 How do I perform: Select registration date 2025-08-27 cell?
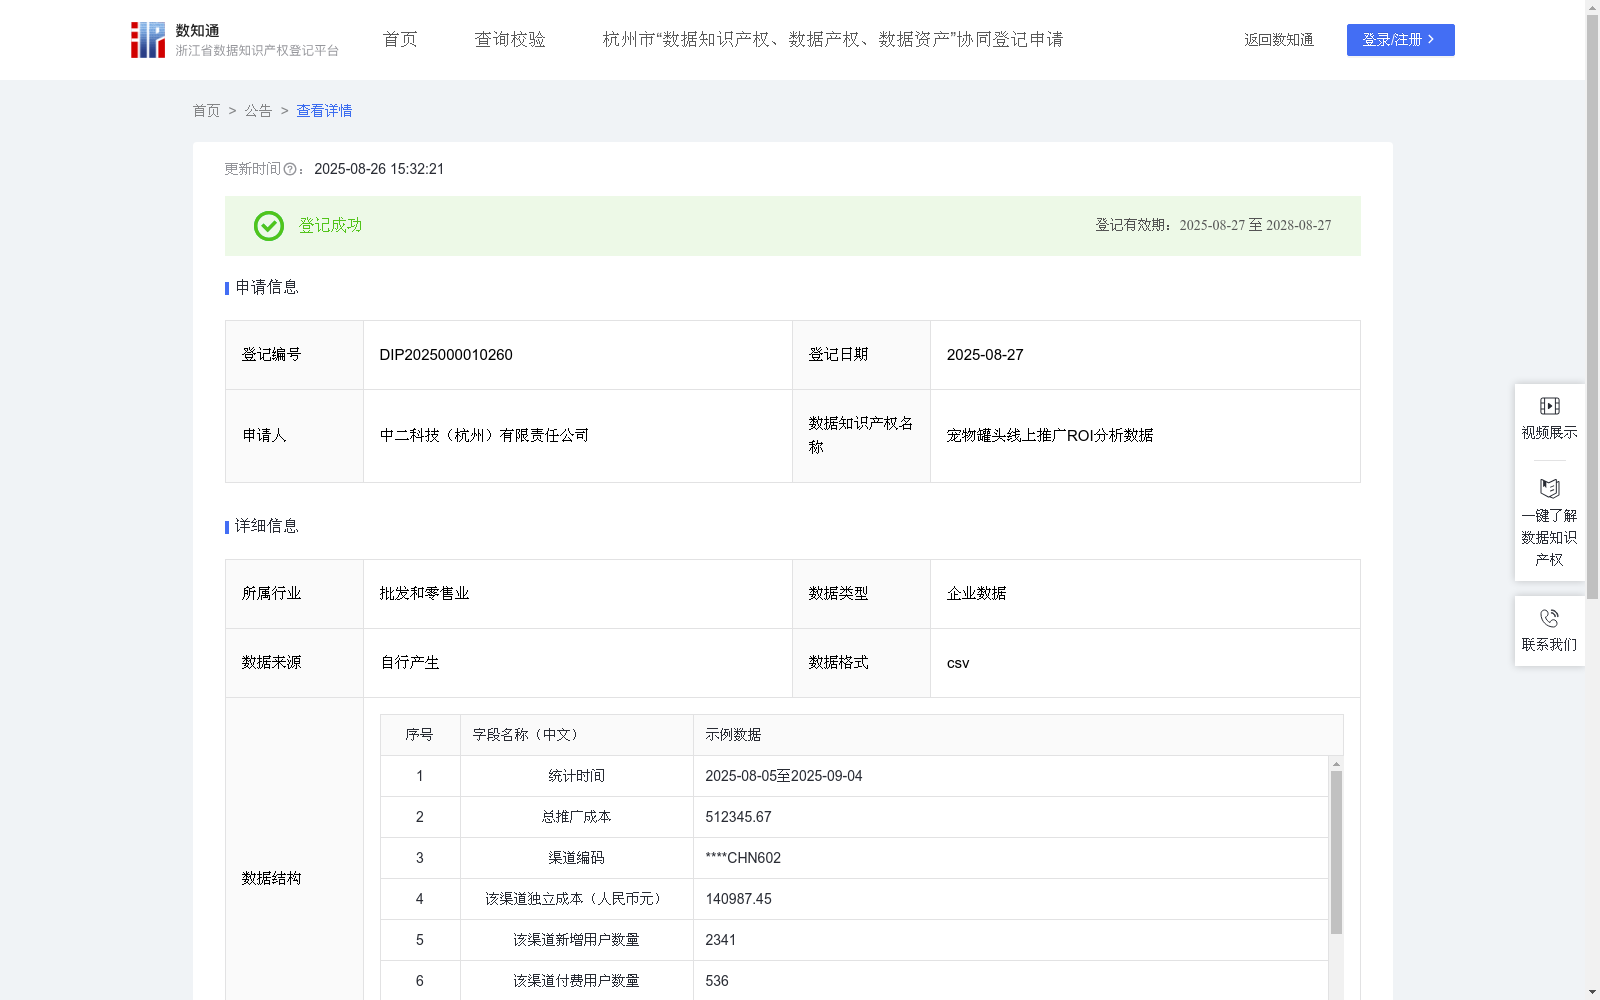[x=1145, y=355]
